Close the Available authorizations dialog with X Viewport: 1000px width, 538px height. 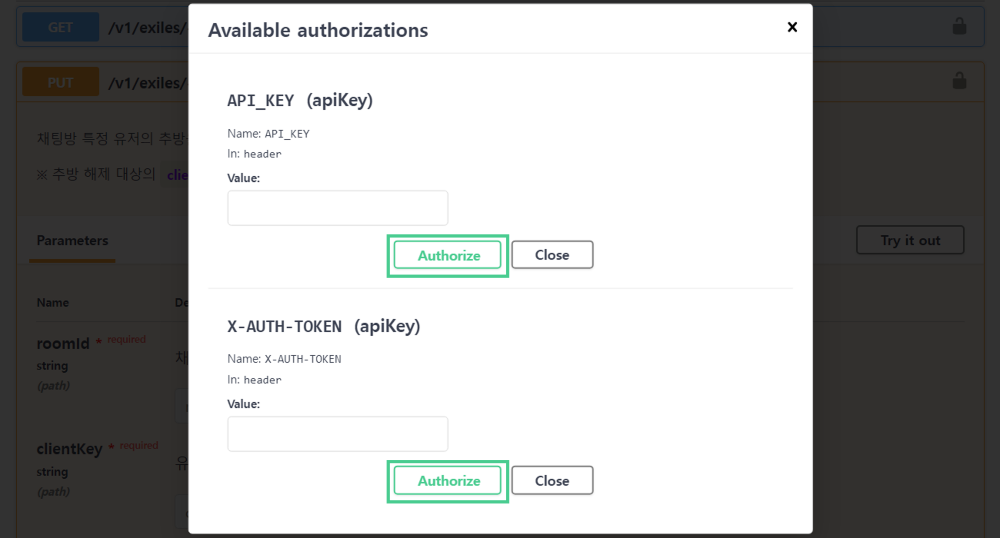pyautogui.click(x=792, y=27)
